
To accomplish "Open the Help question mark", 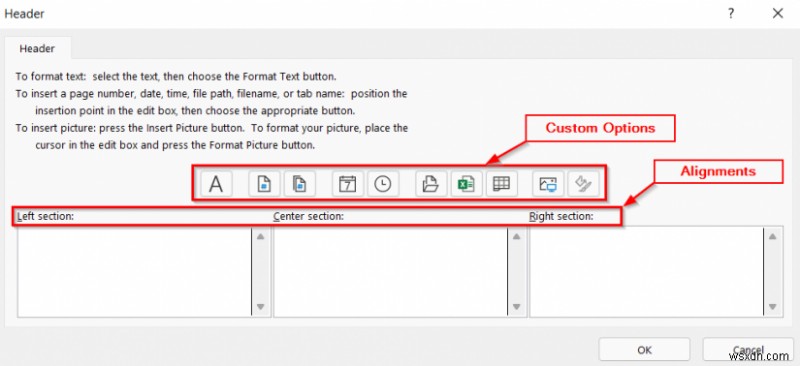I will coord(731,14).
